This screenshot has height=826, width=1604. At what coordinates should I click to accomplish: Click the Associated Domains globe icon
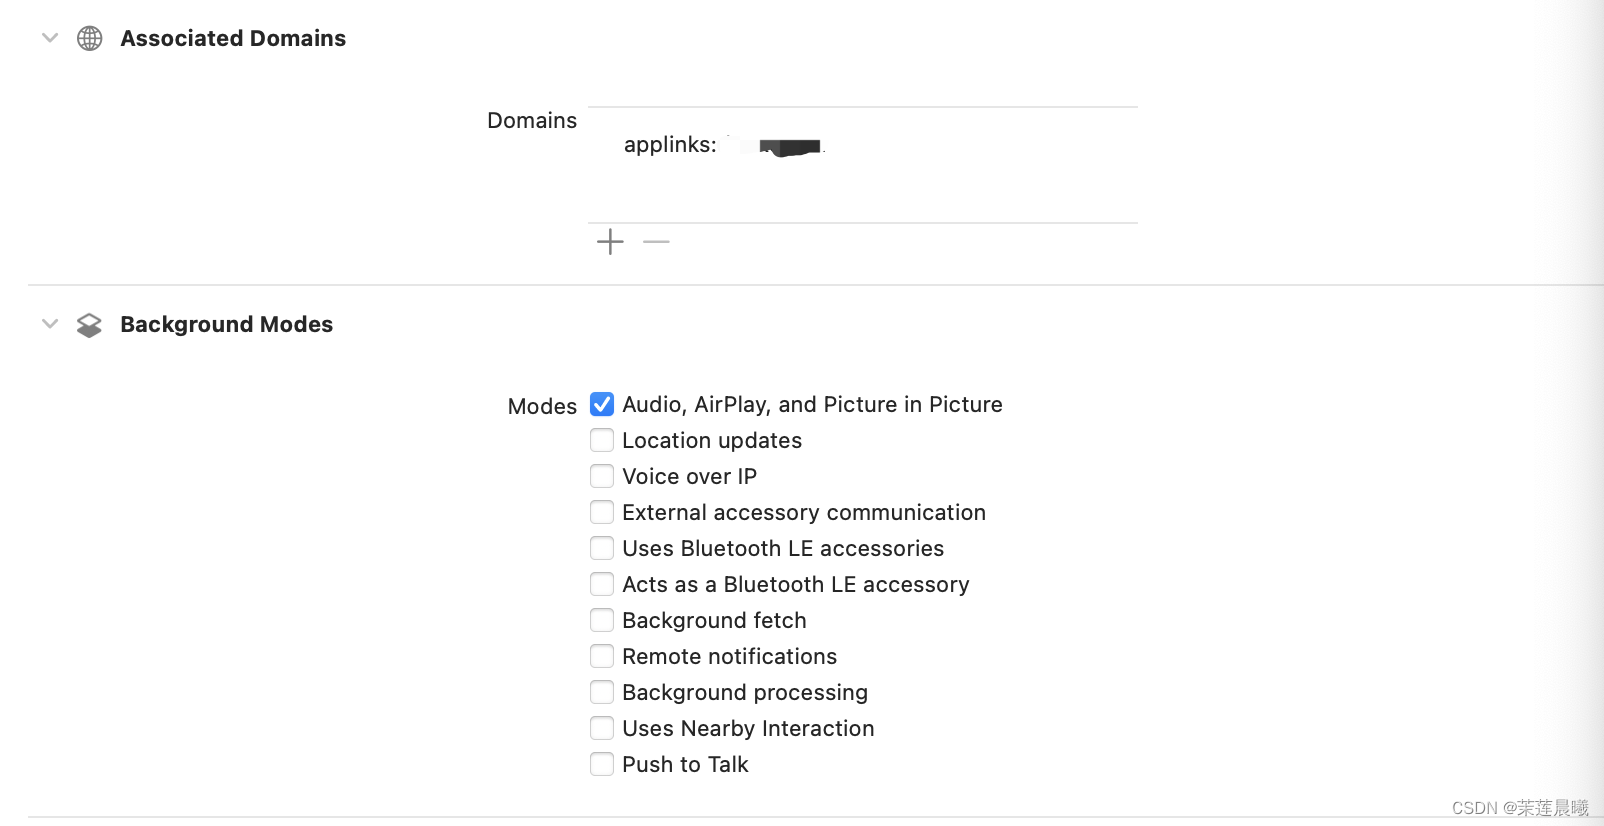[x=89, y=38]
